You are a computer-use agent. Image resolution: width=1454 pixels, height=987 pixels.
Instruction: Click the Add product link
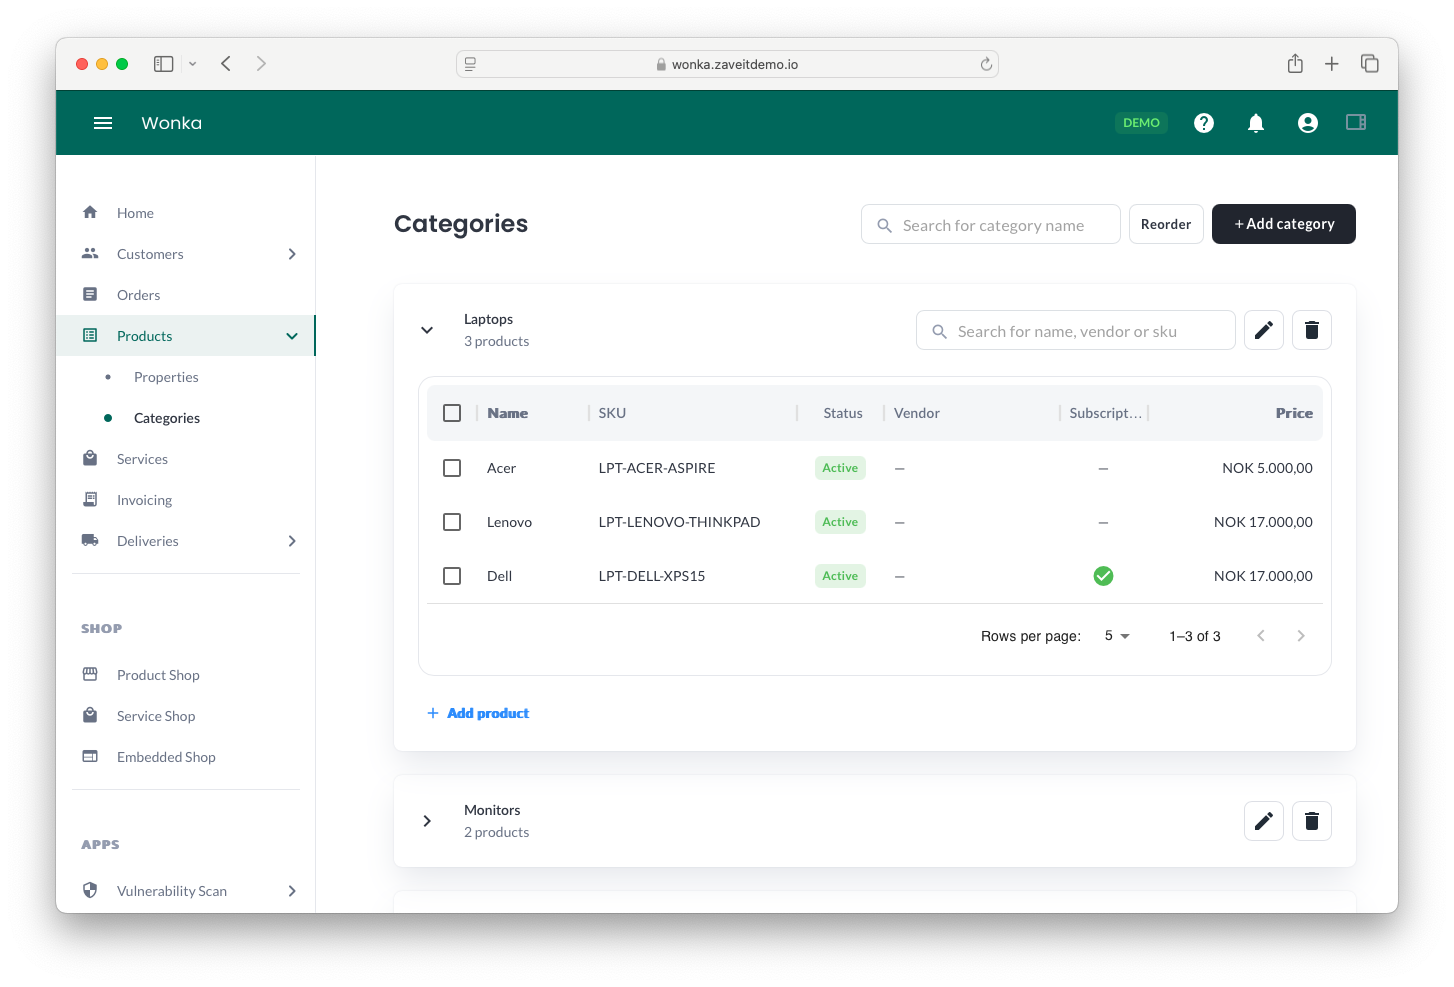tap(478, 713)
